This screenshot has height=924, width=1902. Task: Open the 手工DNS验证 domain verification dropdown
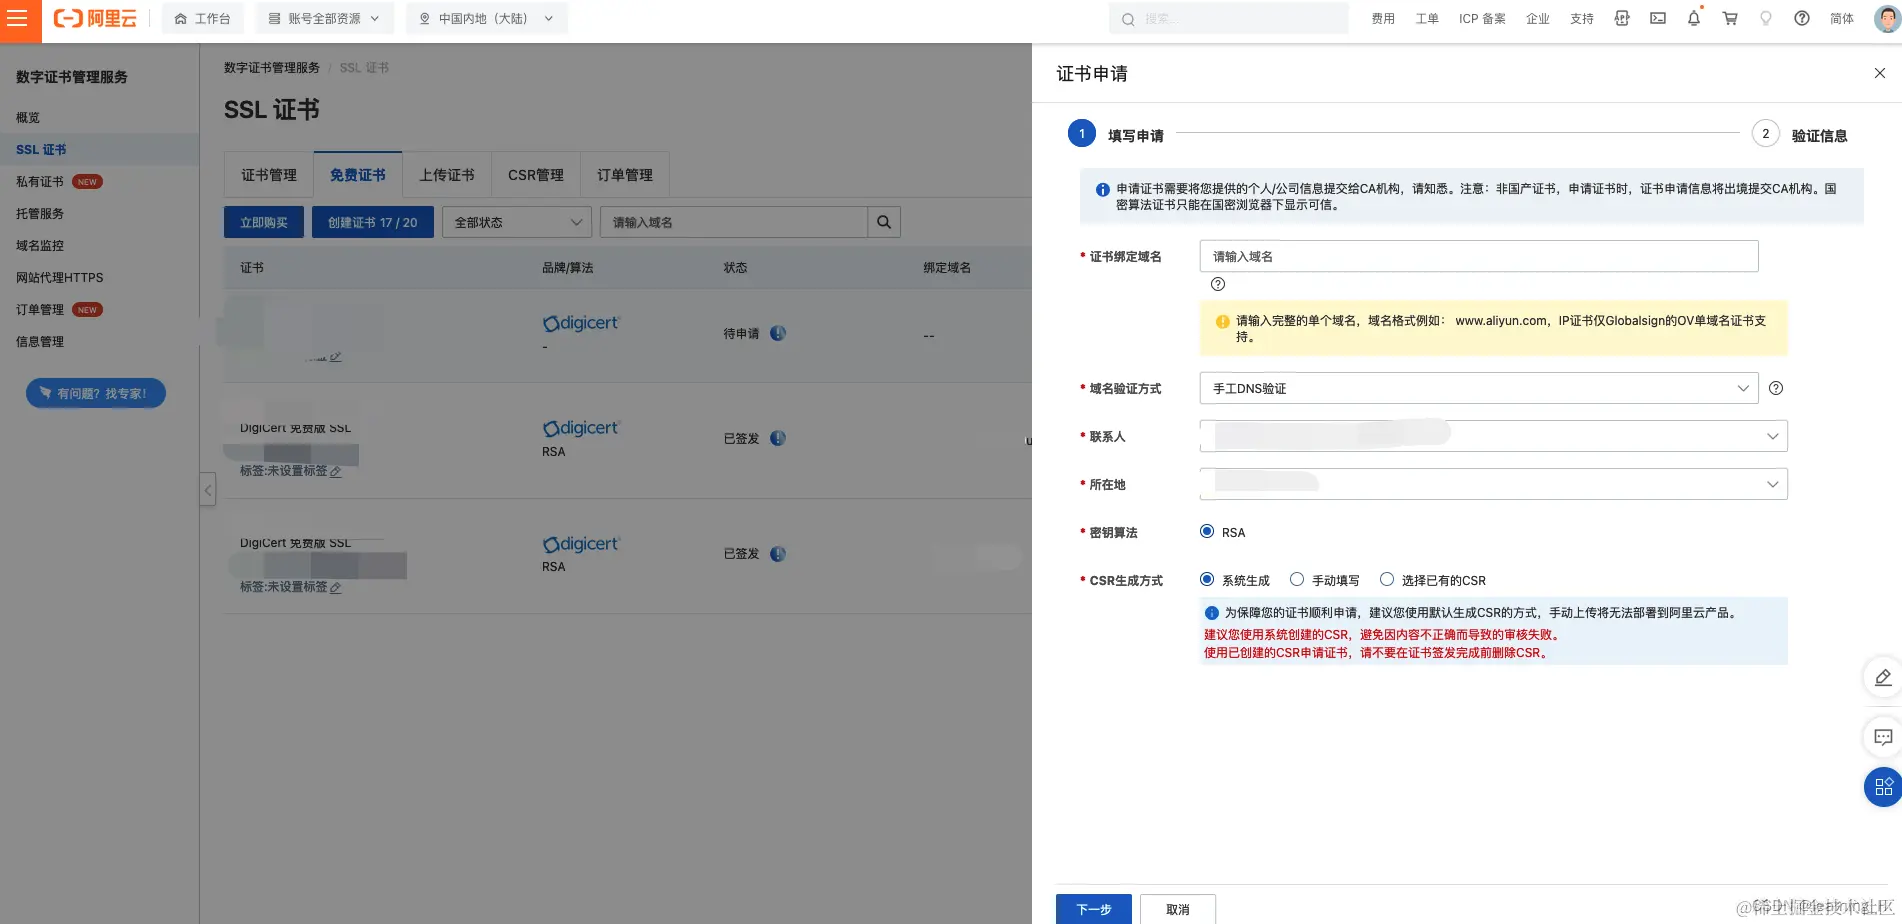[1478, 388]
